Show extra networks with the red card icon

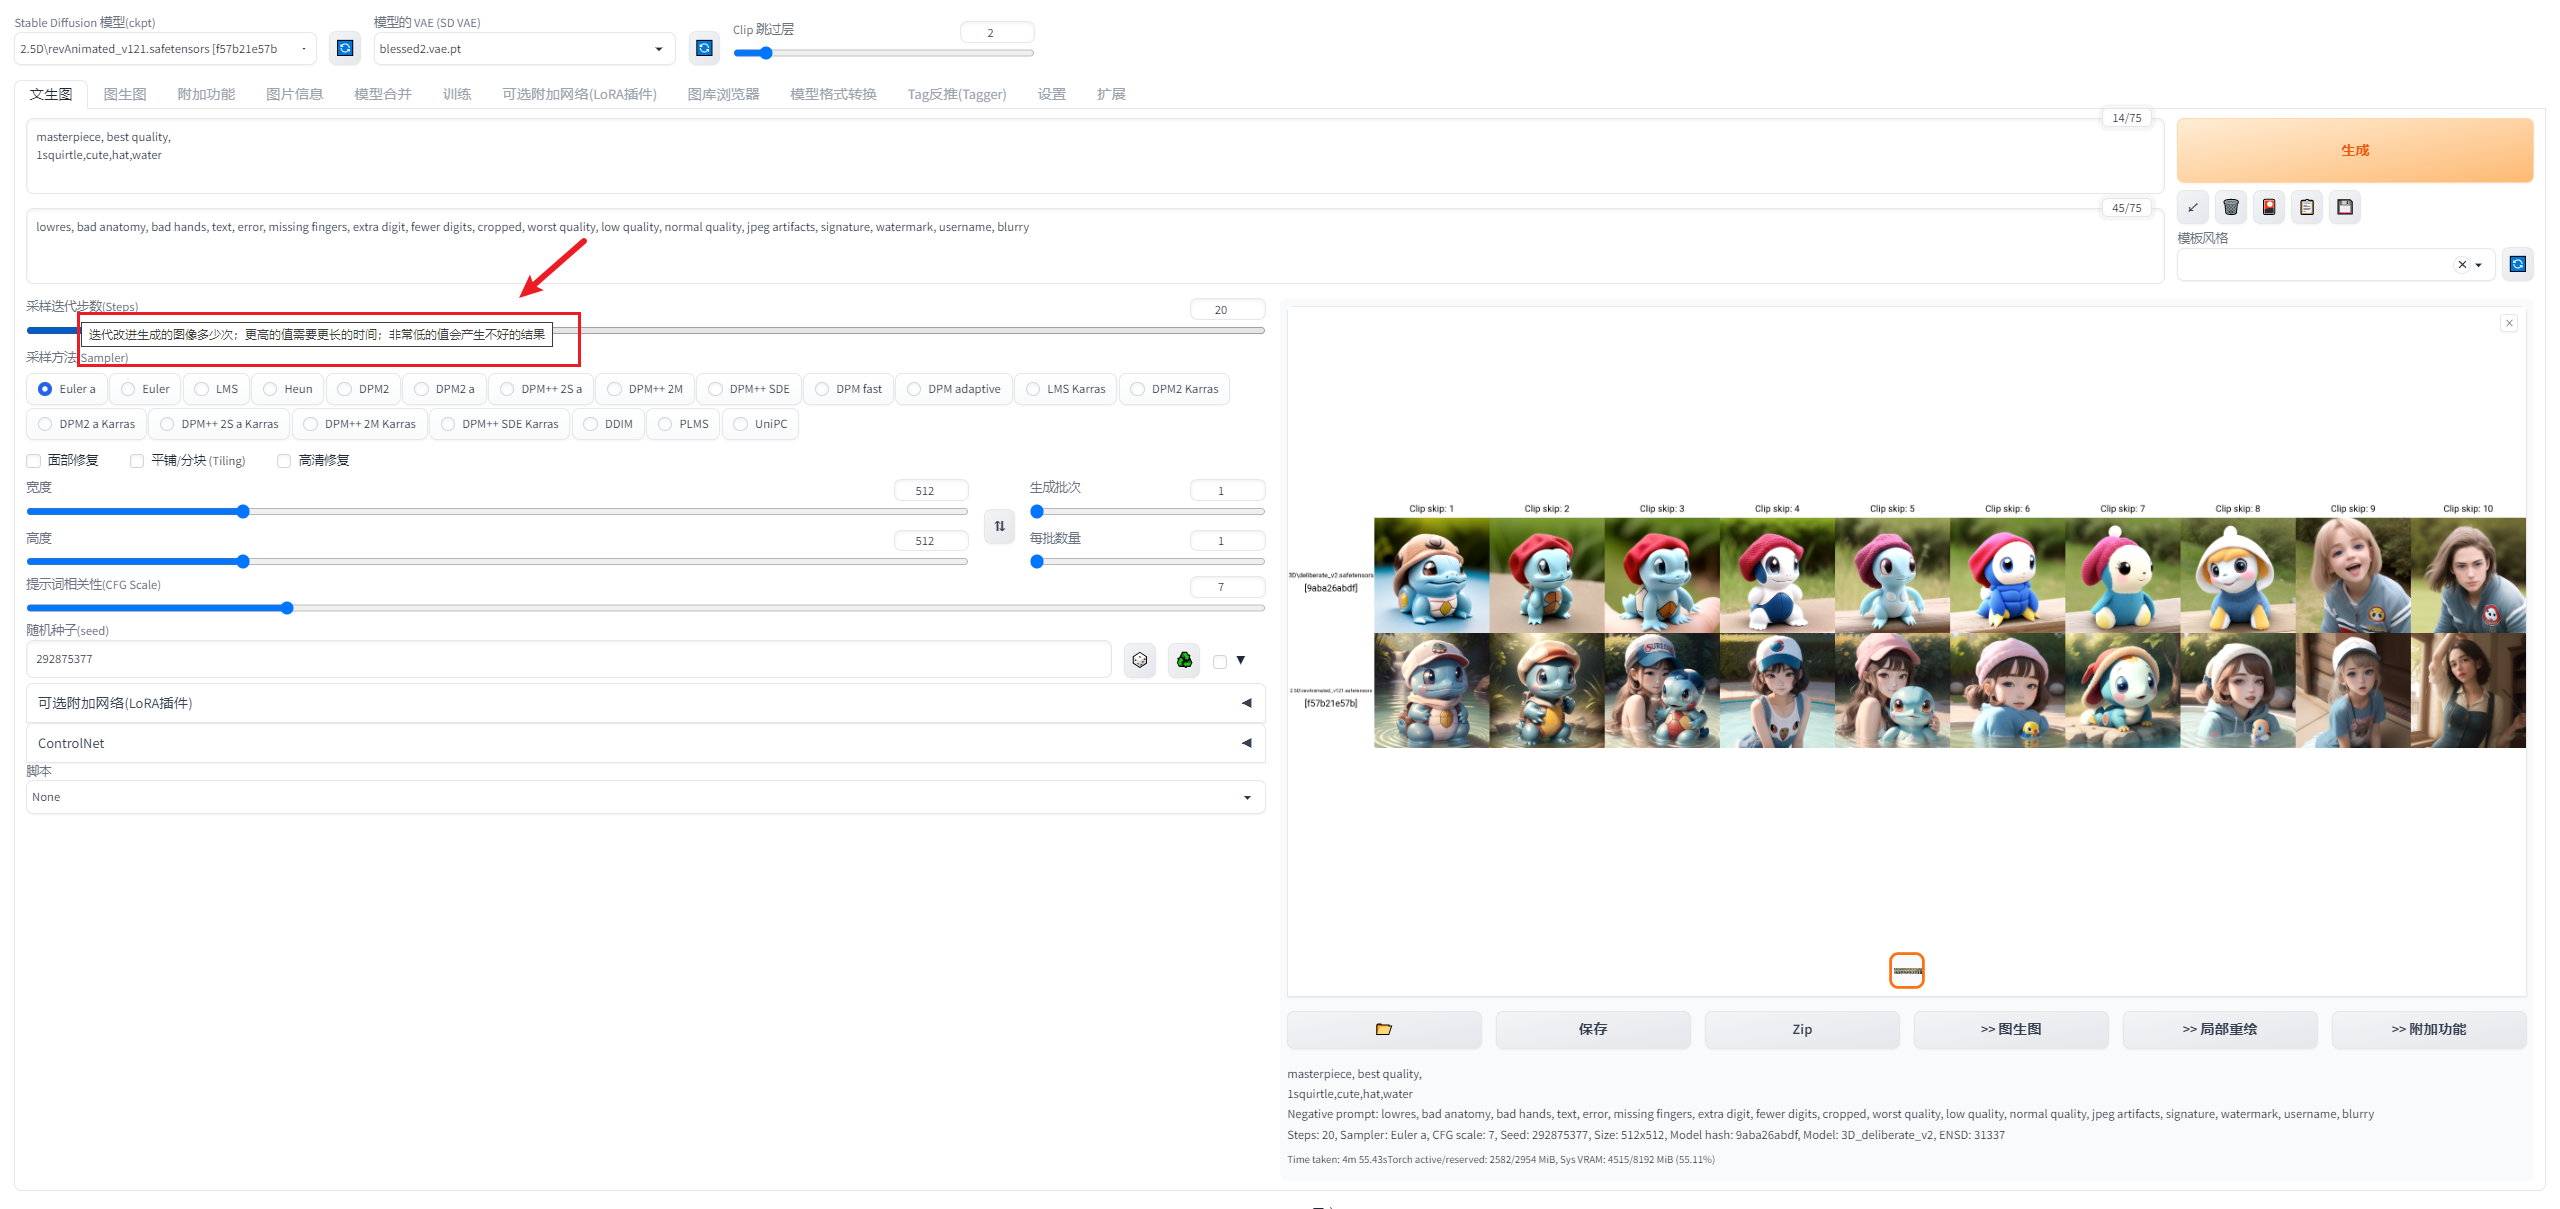(x=2269, y=207)
